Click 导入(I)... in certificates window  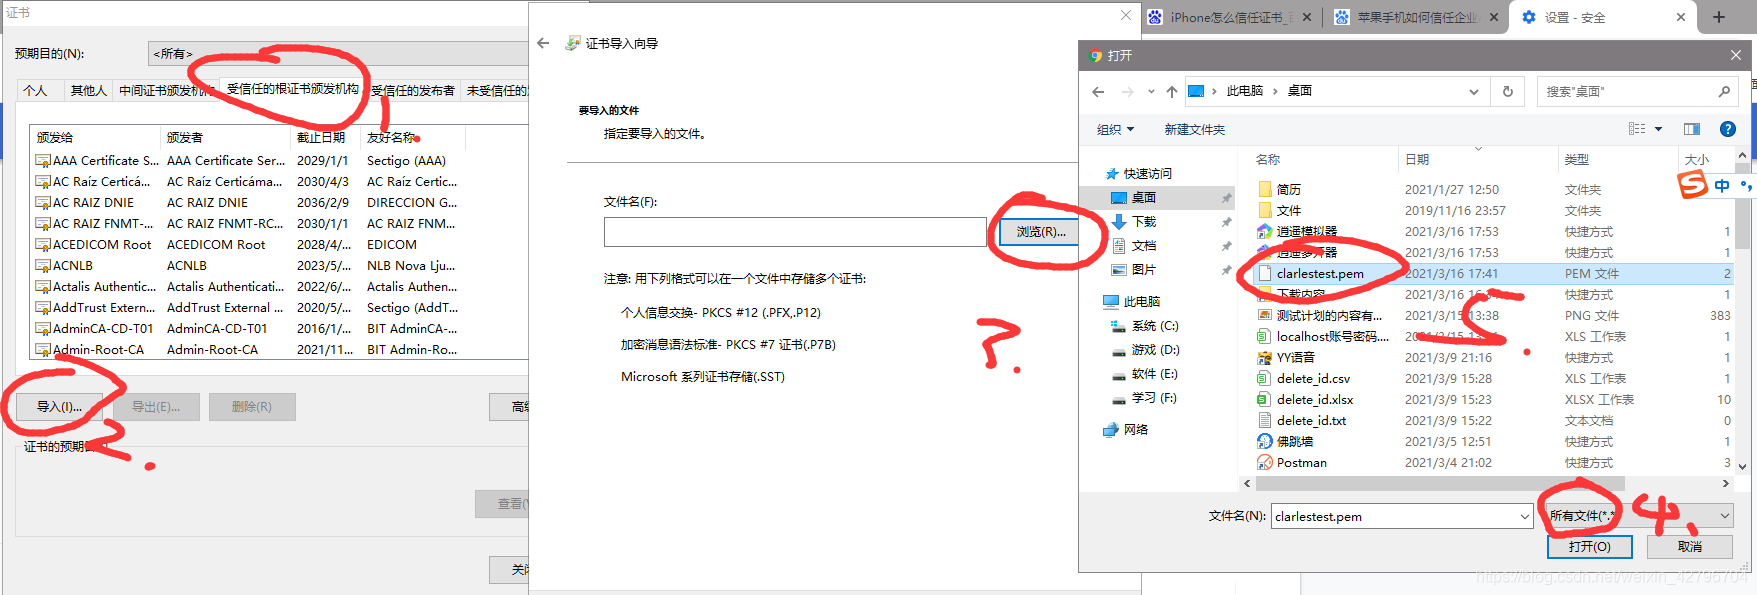click(x=60, y=407)
